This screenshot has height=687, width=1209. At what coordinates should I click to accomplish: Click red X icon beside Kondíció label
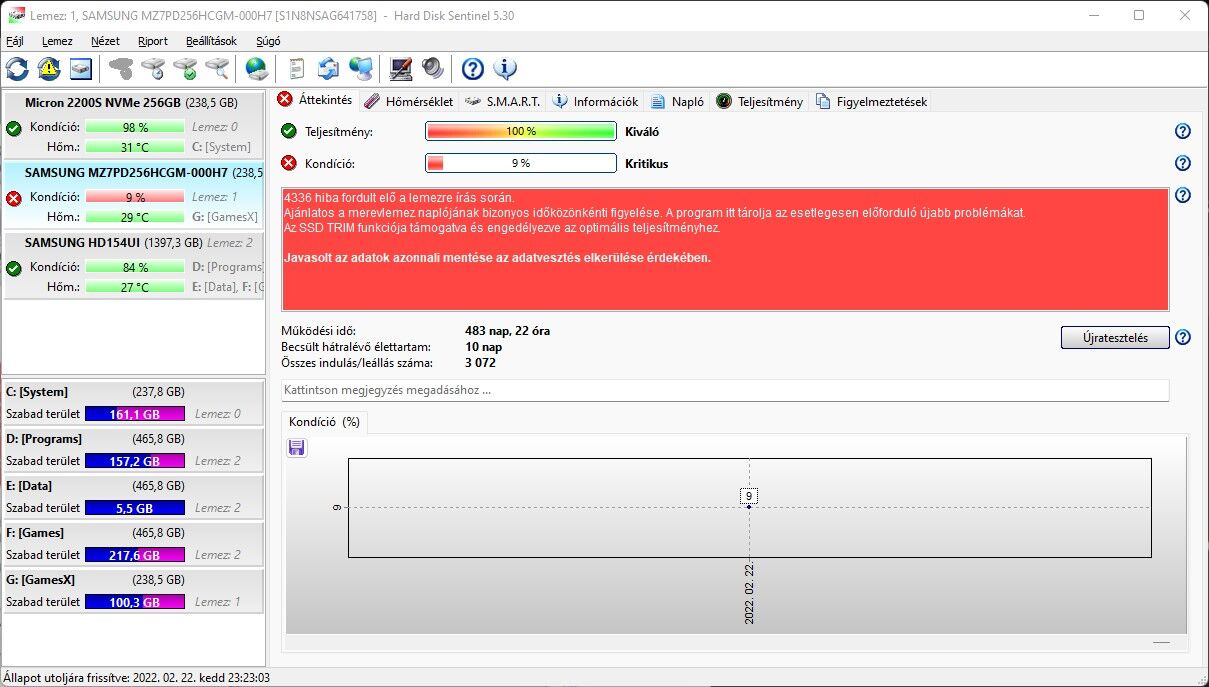click(289, 163)
